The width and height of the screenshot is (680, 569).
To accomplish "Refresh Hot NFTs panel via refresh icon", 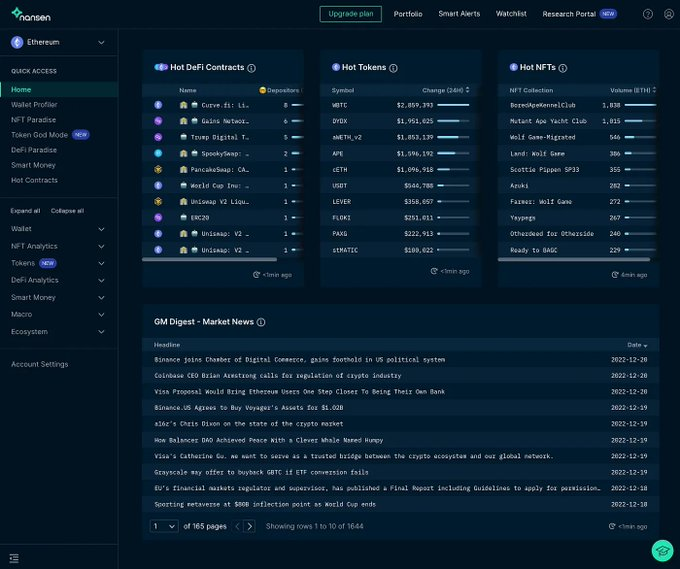I will coord(615,275).
